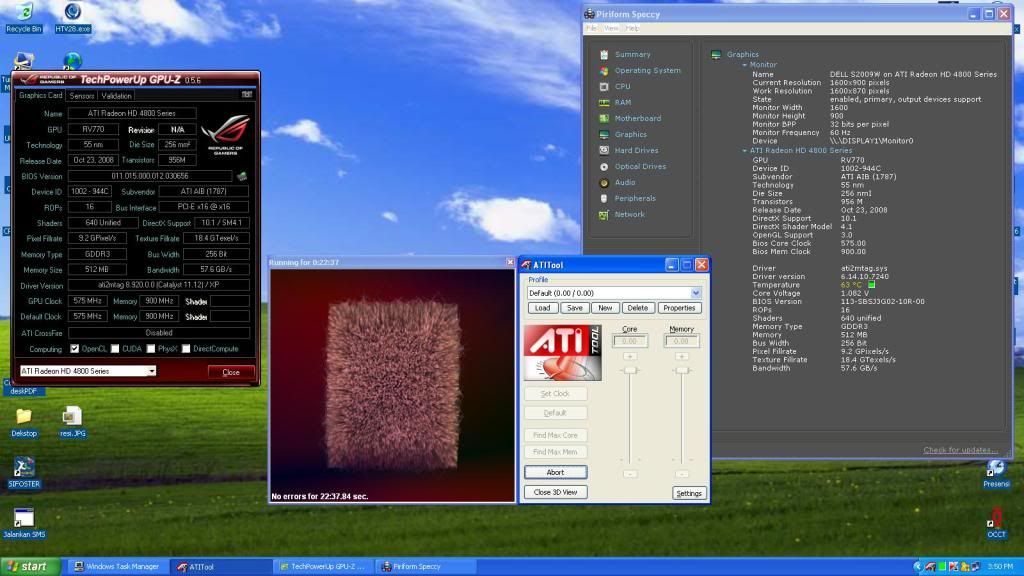Select the Network icon in Speccy sidebar

coord(604,215)
